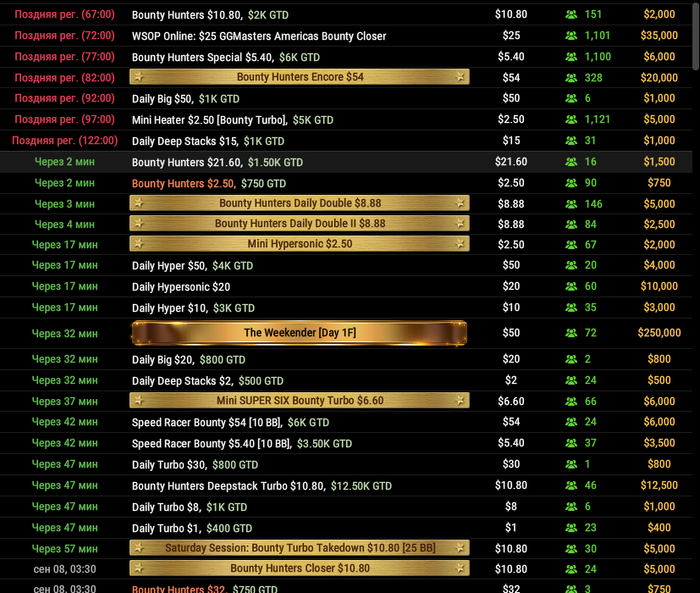This screenshot has height=593, width=700.
Task: Open Bounty Hunters Daily Double II $8.88
Action: 300,223
